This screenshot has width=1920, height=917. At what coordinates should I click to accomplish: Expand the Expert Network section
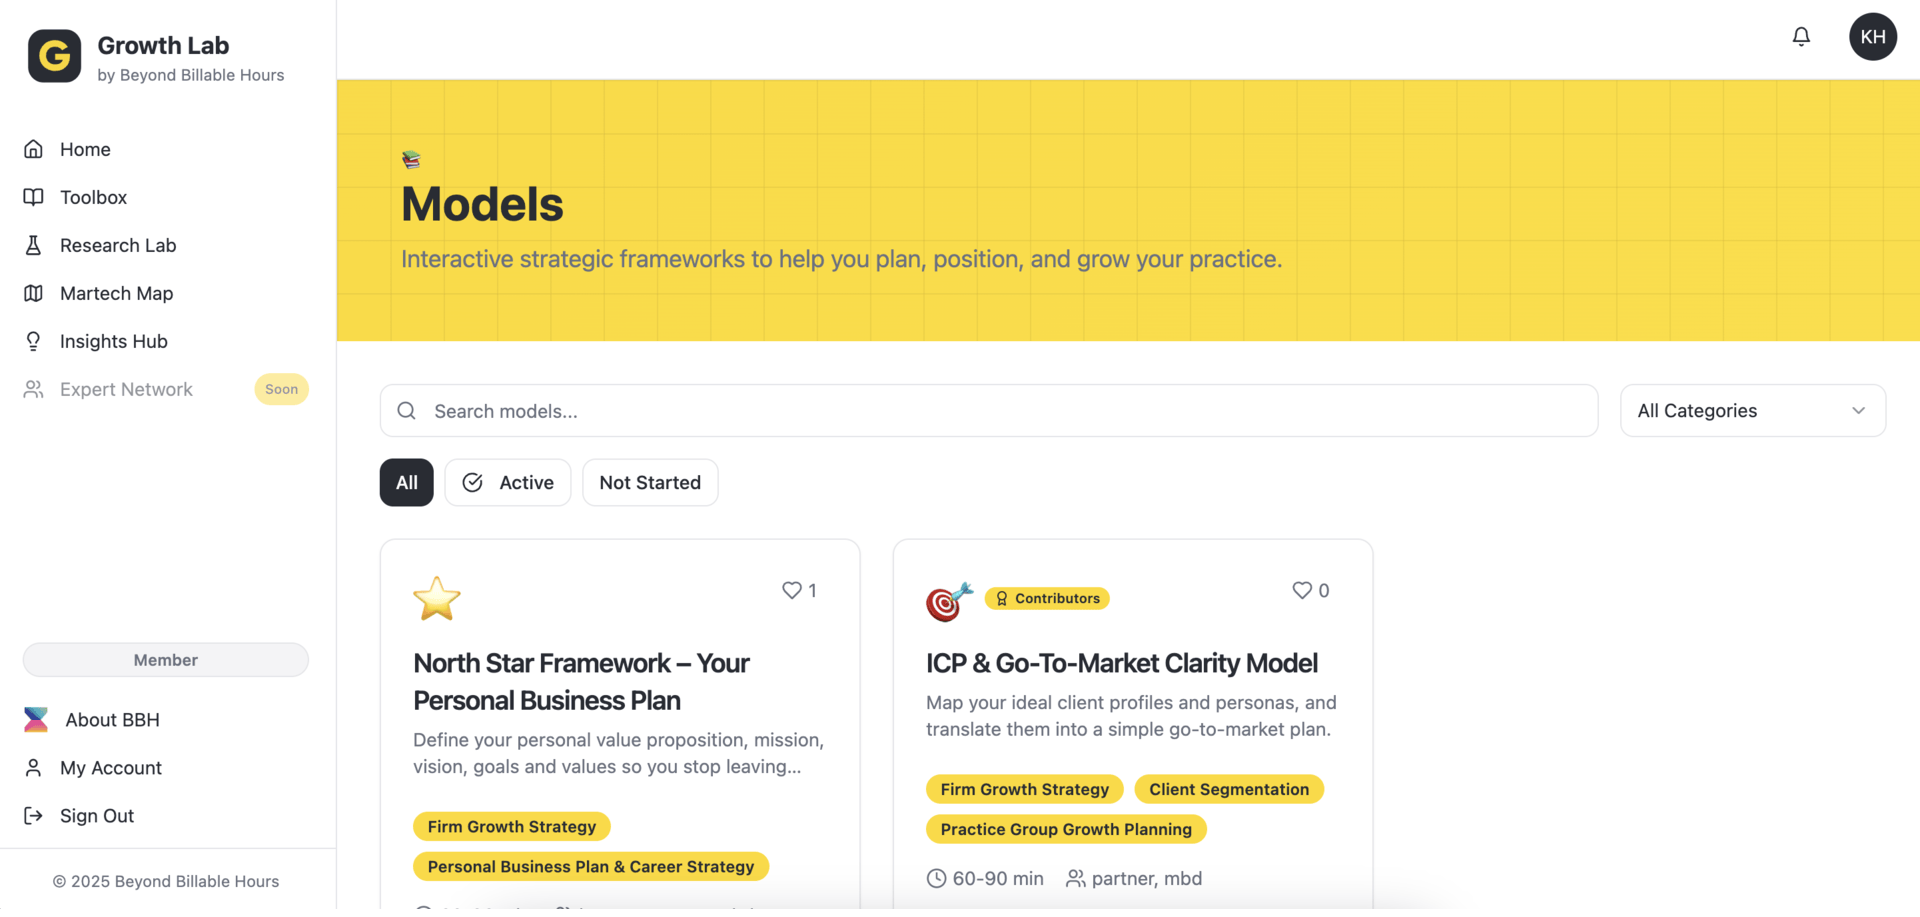click(x=125, y=389)
